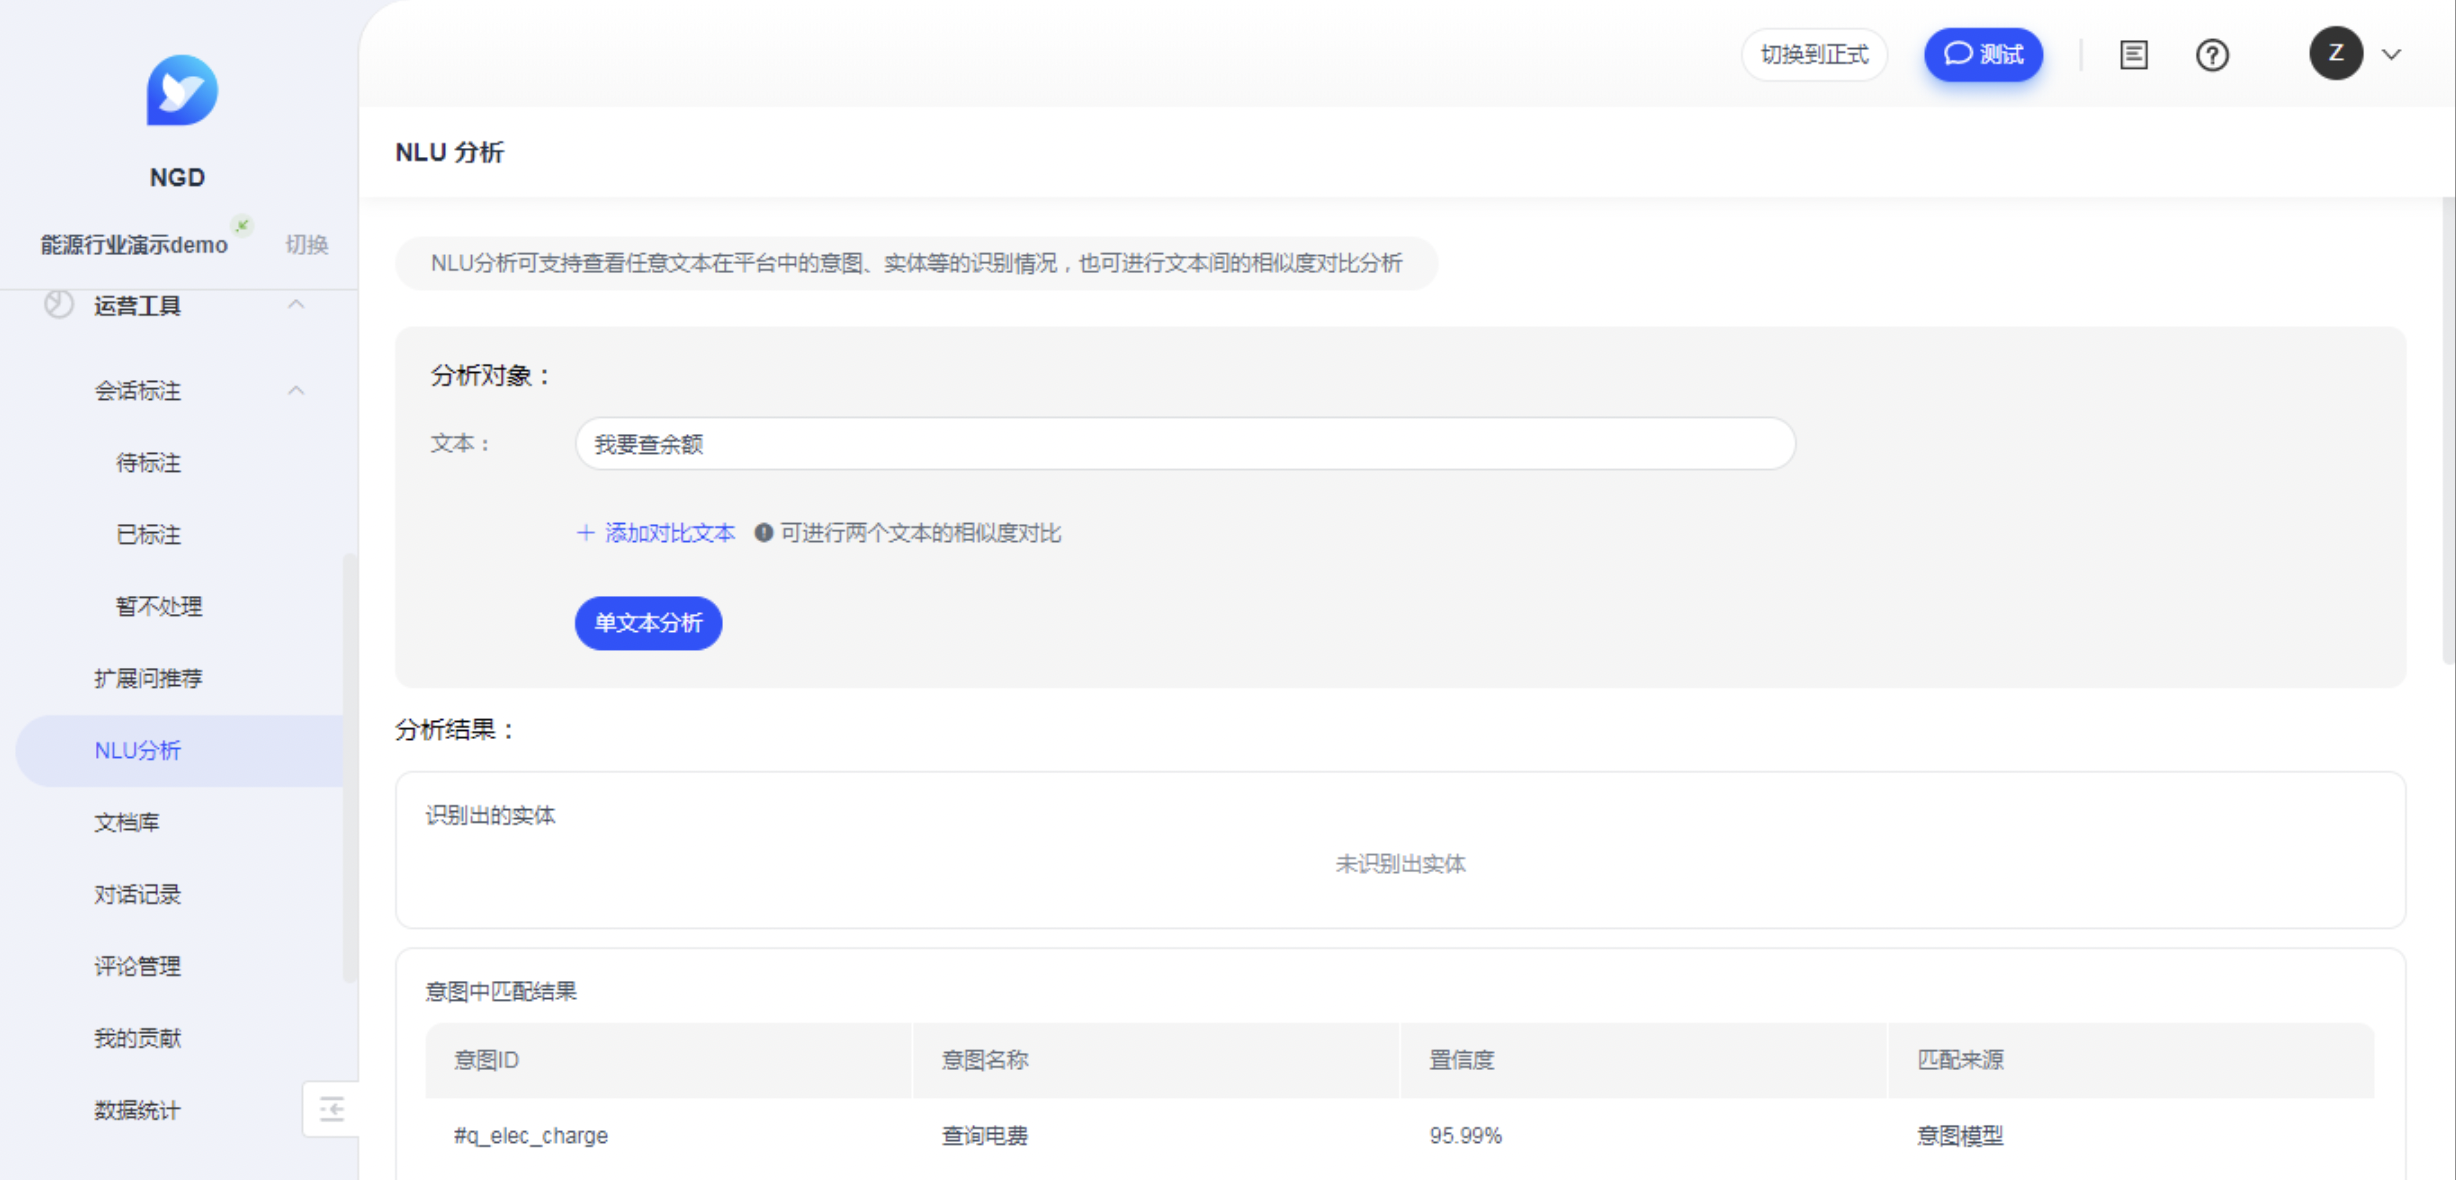Click 添加对比文本 link

click(656, 533)
